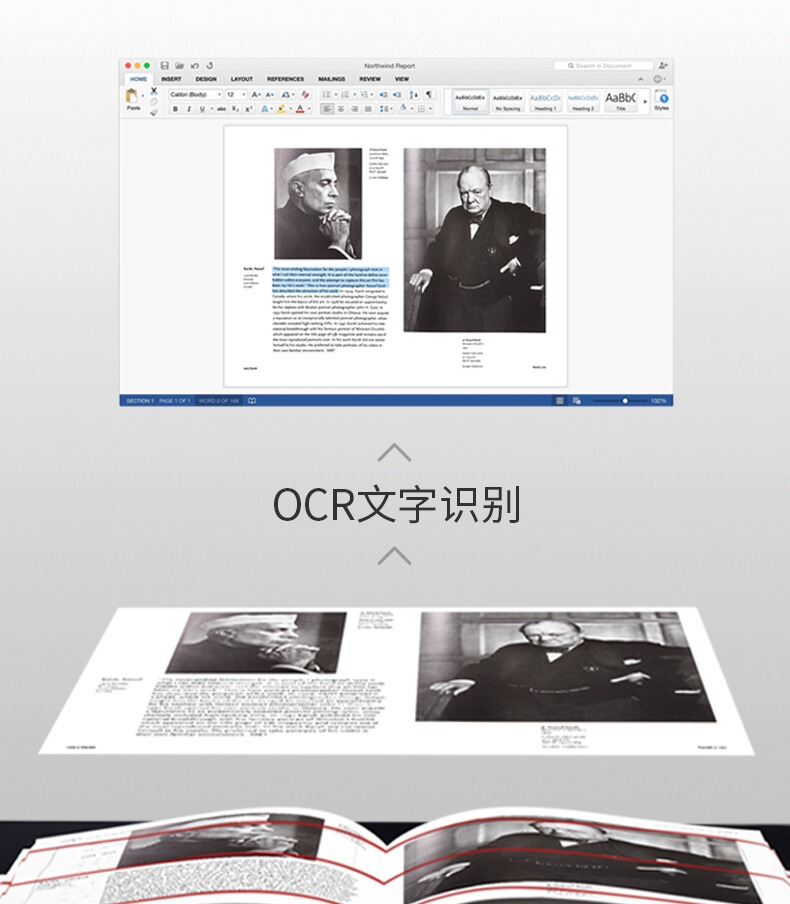Toggle Subscript X₂ button
790x904 pixels.
click(x=235, y=109)
